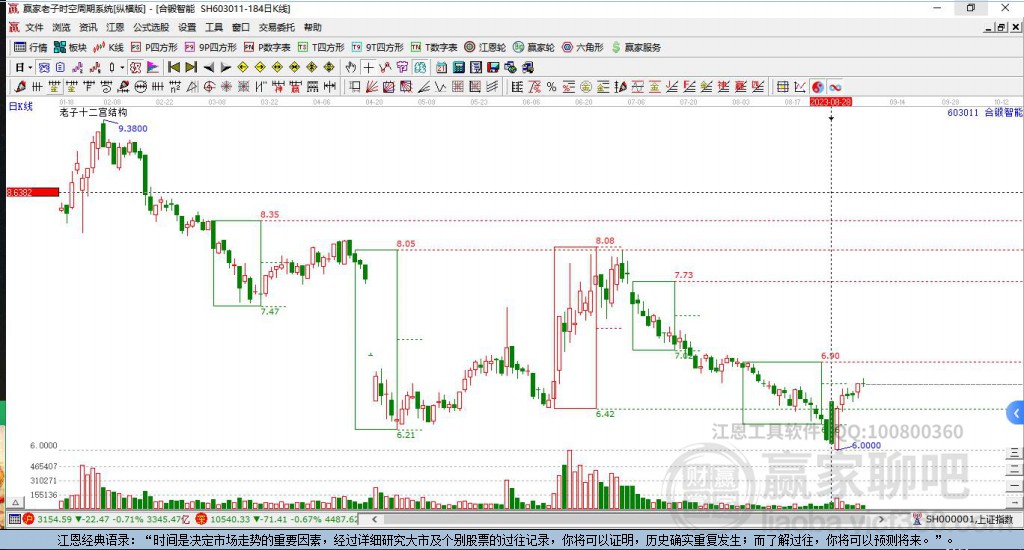
Task: Click the 老子十二宫结构 chart title
Action: point(93,112)
